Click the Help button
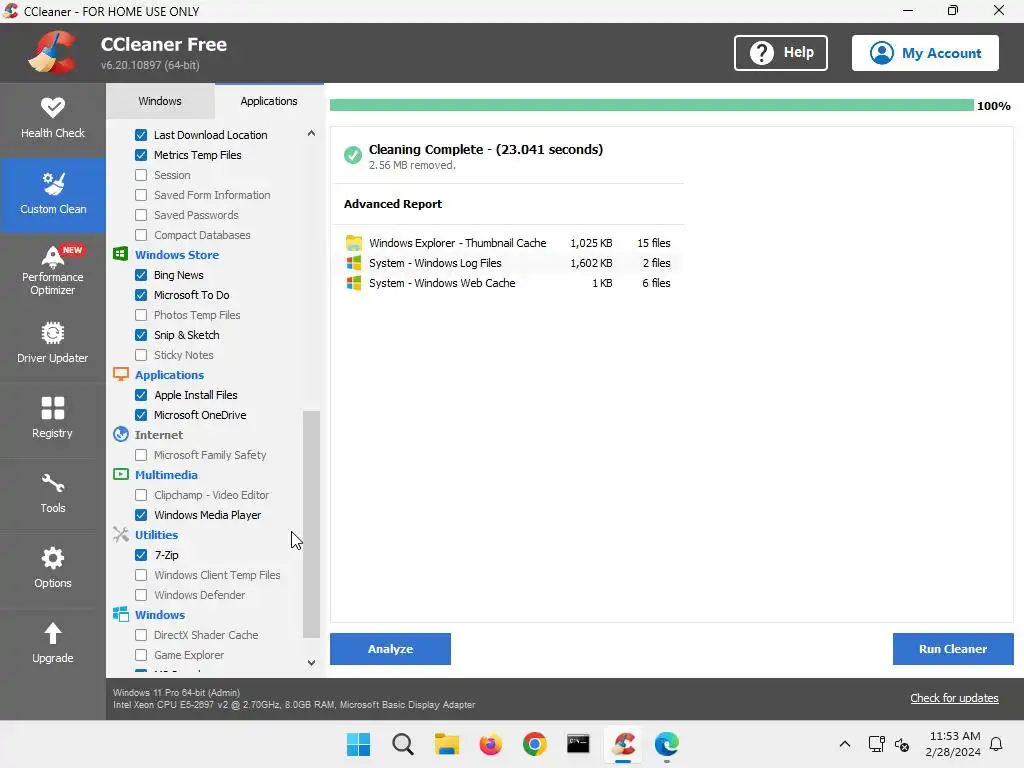Image resolution: width=1024 pixels, height=768 pixels. click(781, 53)
